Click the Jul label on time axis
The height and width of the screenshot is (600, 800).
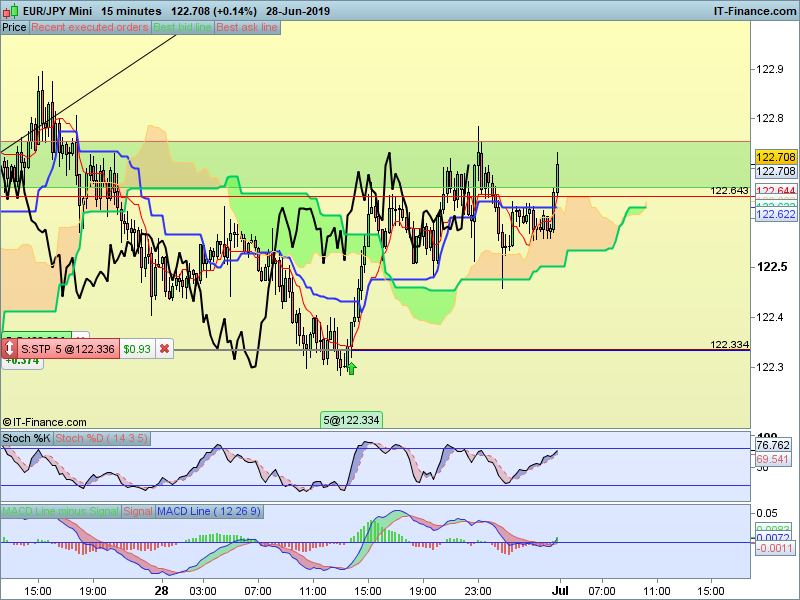pyautogui.click(x=560, y=591)
